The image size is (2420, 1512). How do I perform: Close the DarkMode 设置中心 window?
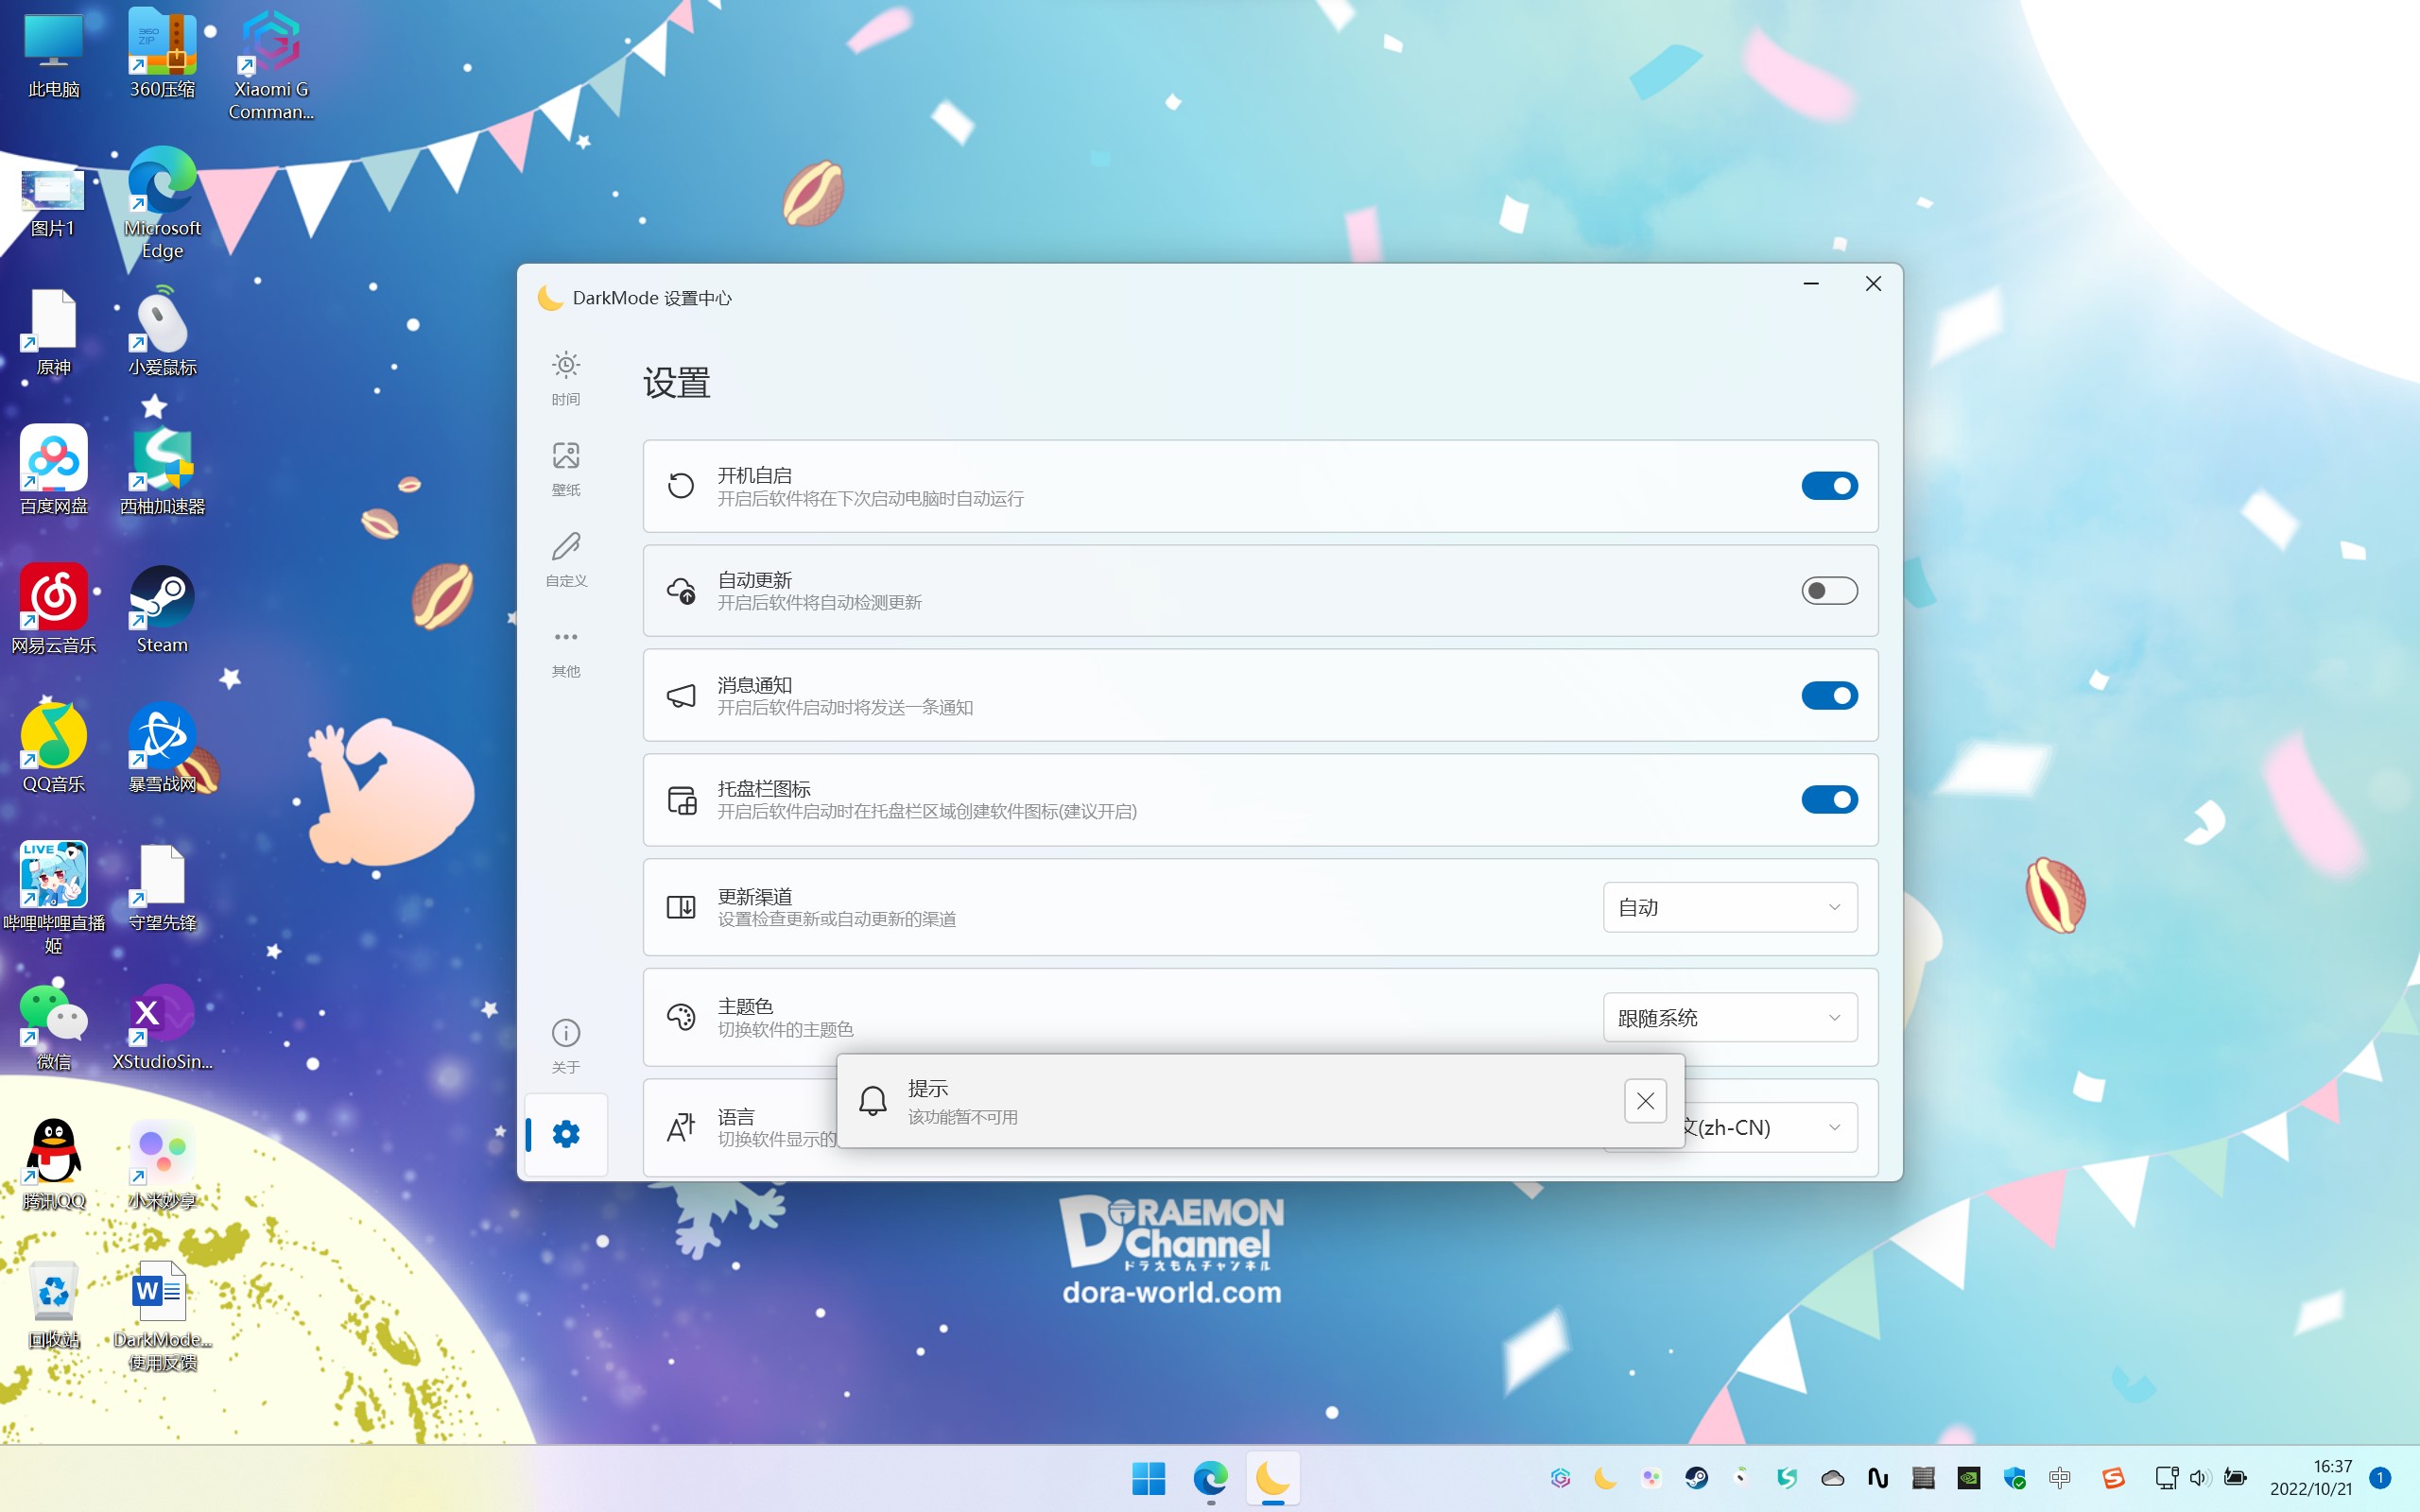[x=1873, y=284]
